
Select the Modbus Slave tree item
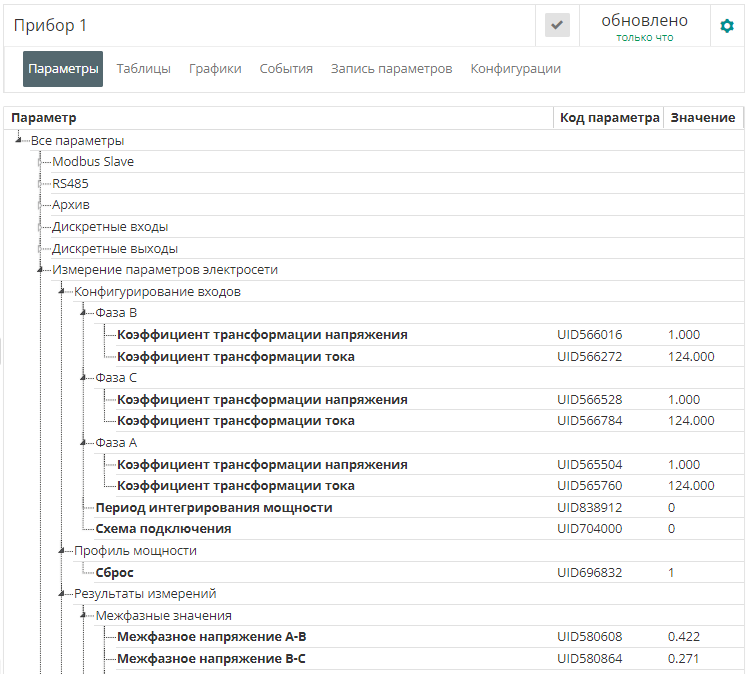point(93,162)
